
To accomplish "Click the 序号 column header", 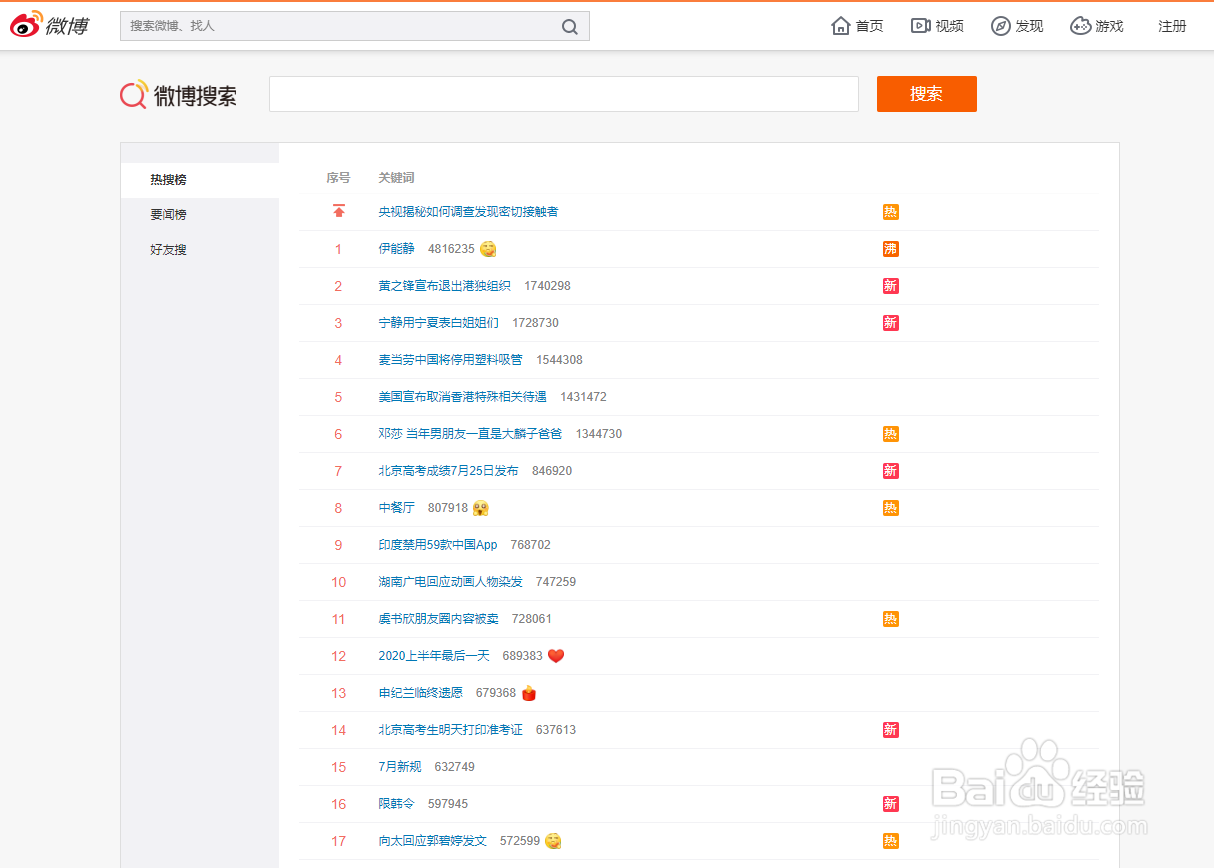I will pos(338,178).
